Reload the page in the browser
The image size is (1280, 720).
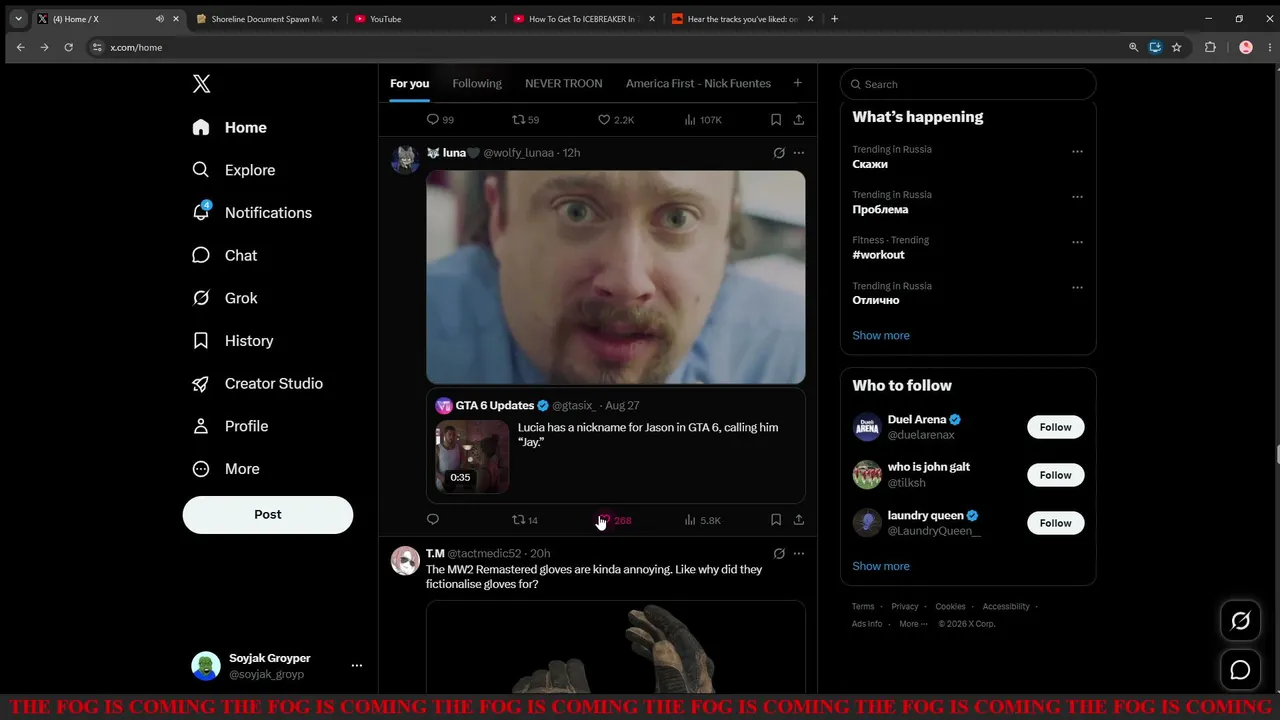coord(68,47)
